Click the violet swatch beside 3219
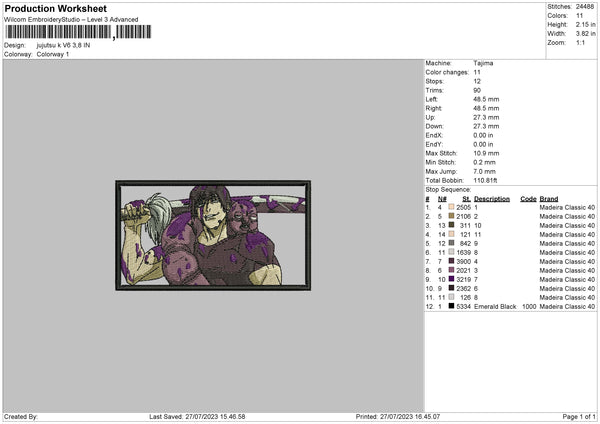Screen dimensions: 600x424 point(452,279)
